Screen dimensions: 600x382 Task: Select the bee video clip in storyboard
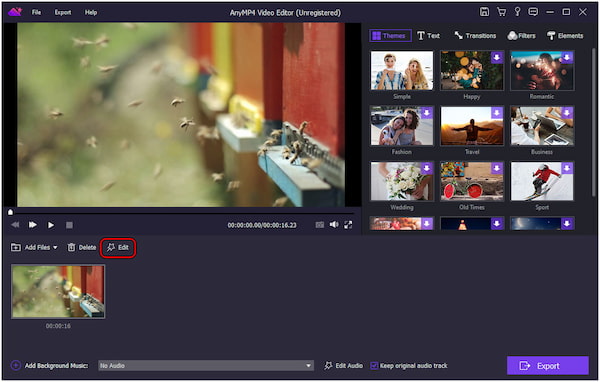click(x=58, y=291)
